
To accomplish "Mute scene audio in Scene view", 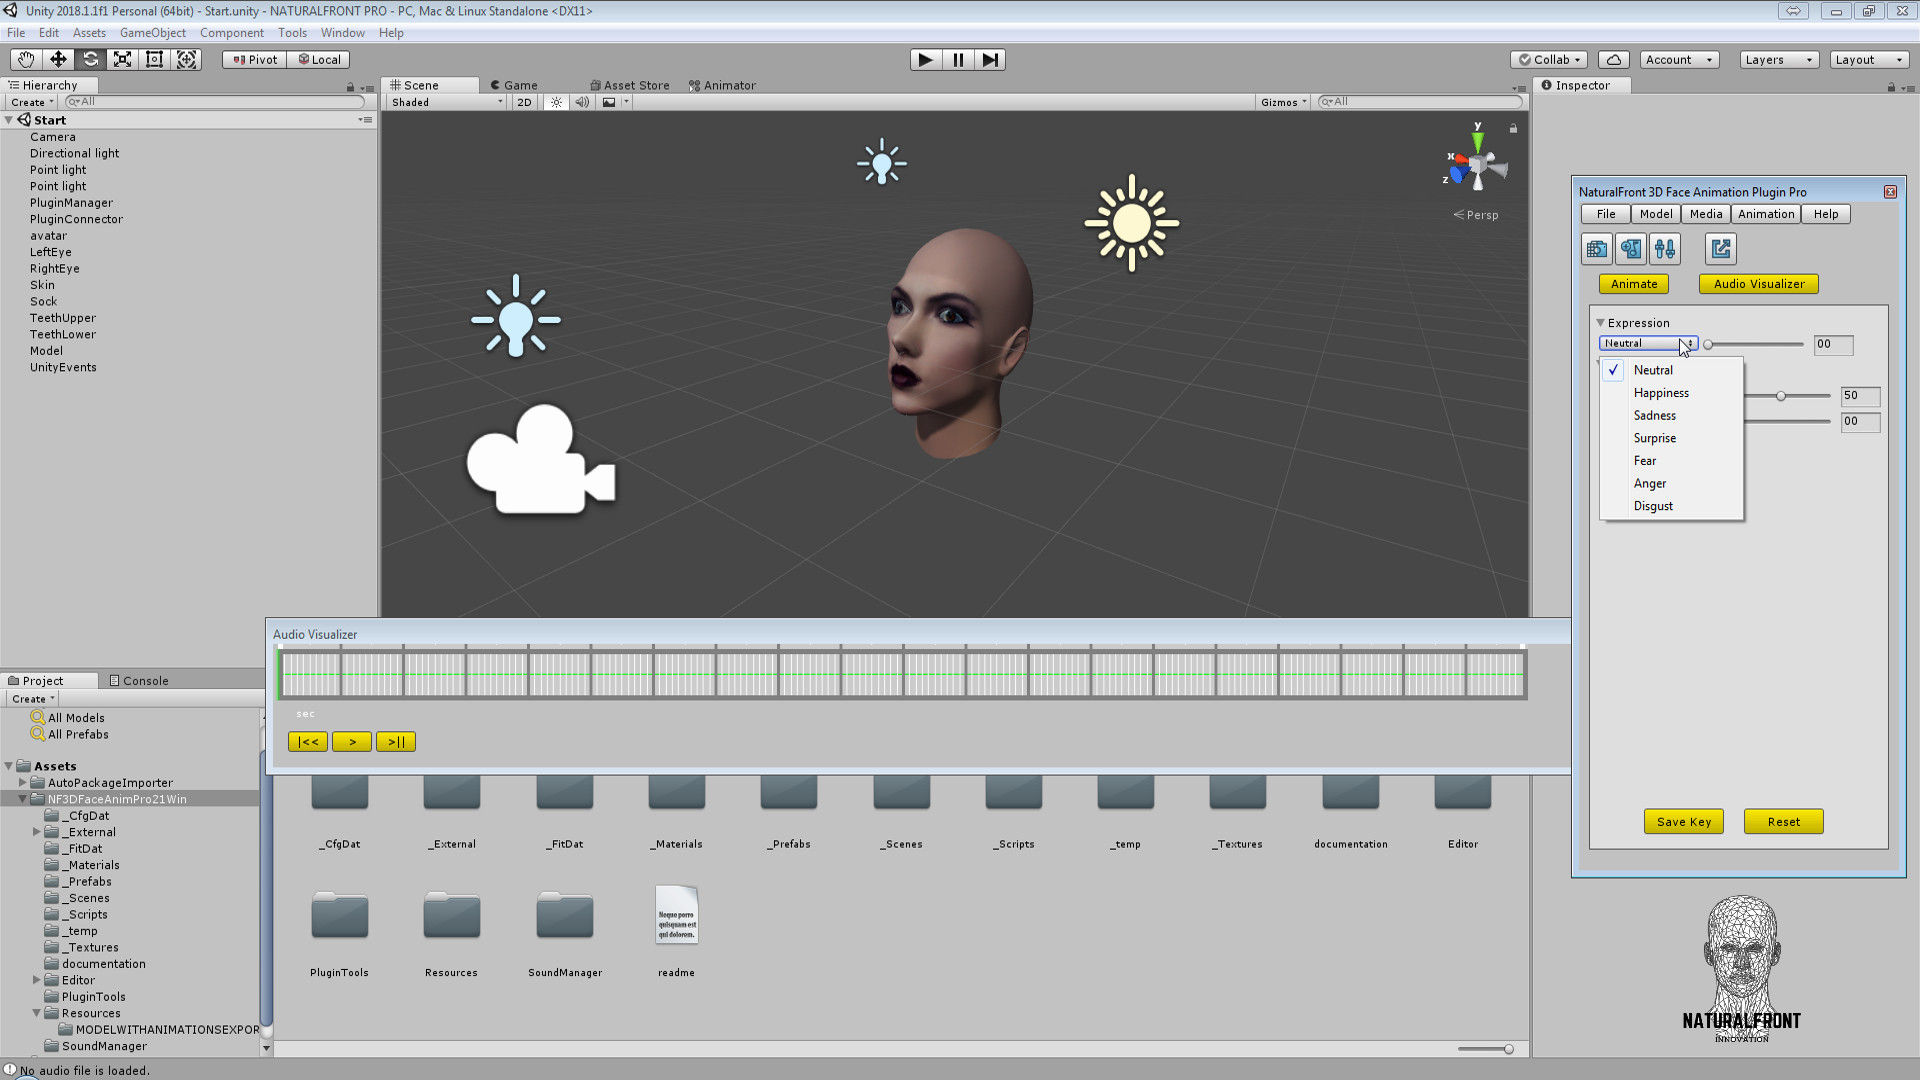I will (x=583, y=101).
